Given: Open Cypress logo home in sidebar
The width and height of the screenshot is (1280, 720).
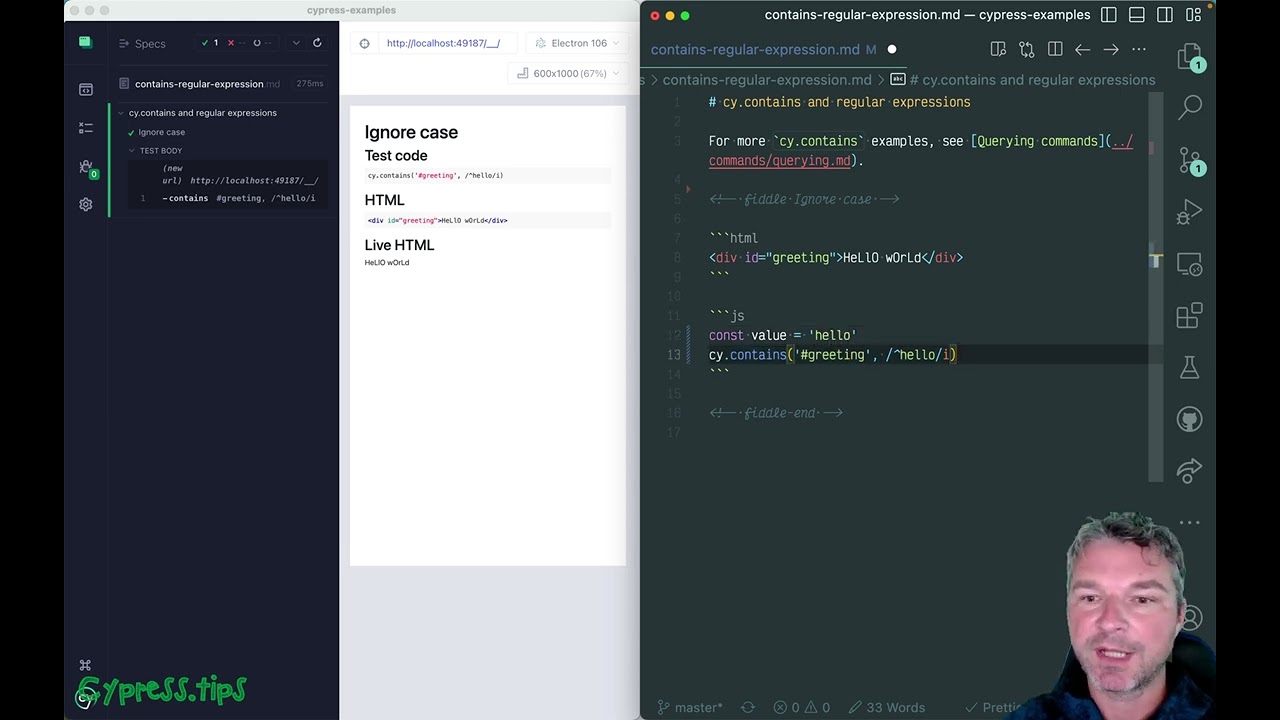Looking at the screenshot, I should pyautogui.click(x=85, y=43).
